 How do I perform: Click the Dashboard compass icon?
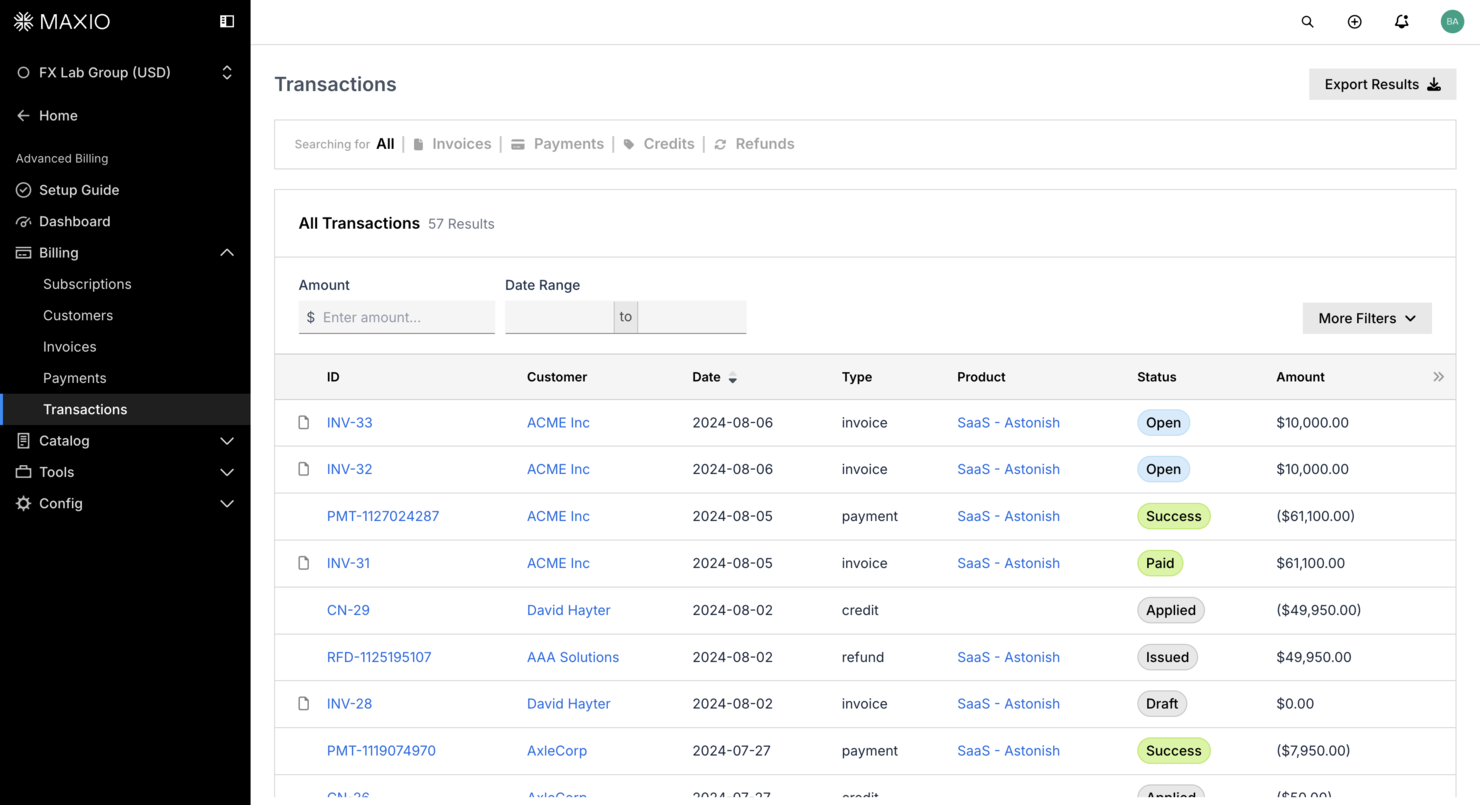pyautogui.click(x=22, y=221)
